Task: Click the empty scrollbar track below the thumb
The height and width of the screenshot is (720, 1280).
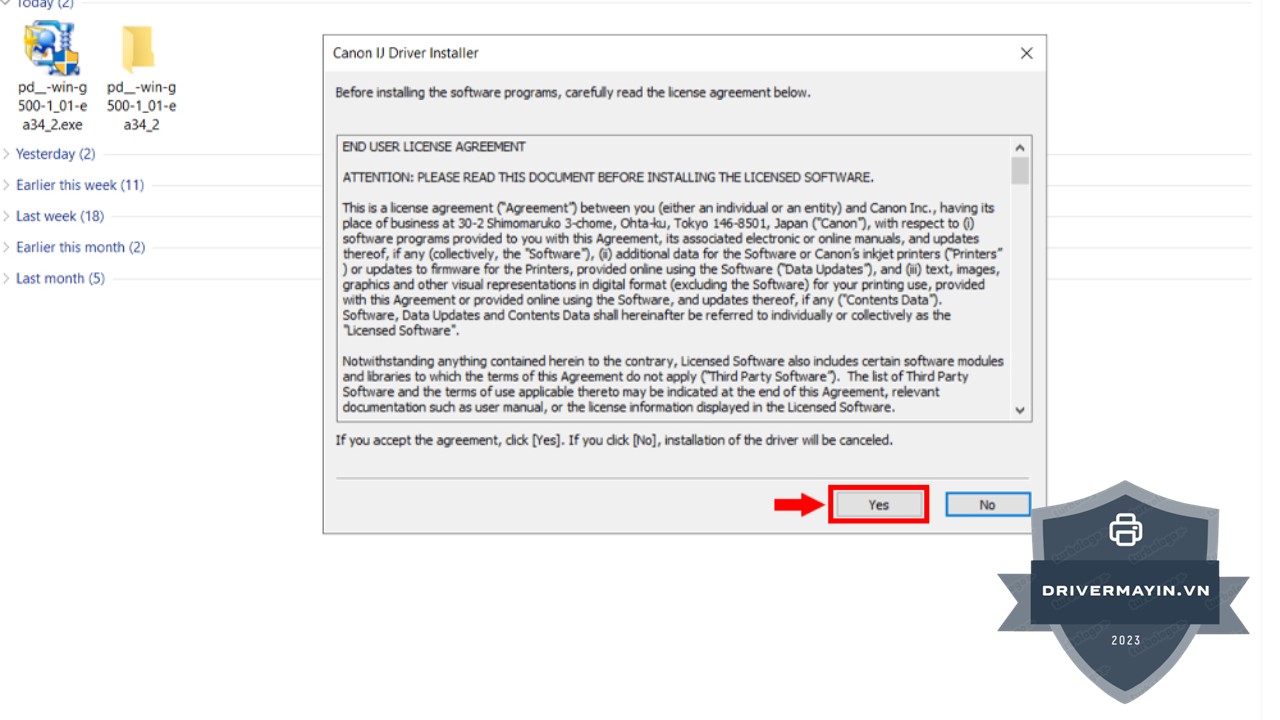Action: 1020,292
